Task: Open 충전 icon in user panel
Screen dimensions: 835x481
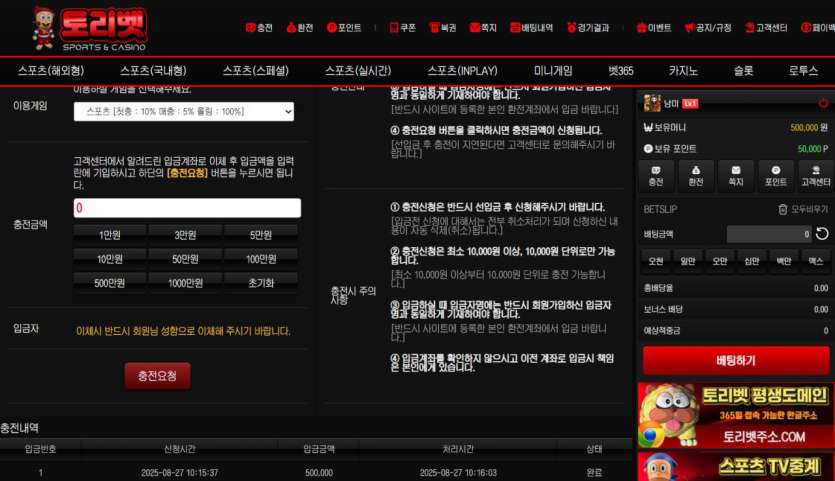Action: pos(656,175)
